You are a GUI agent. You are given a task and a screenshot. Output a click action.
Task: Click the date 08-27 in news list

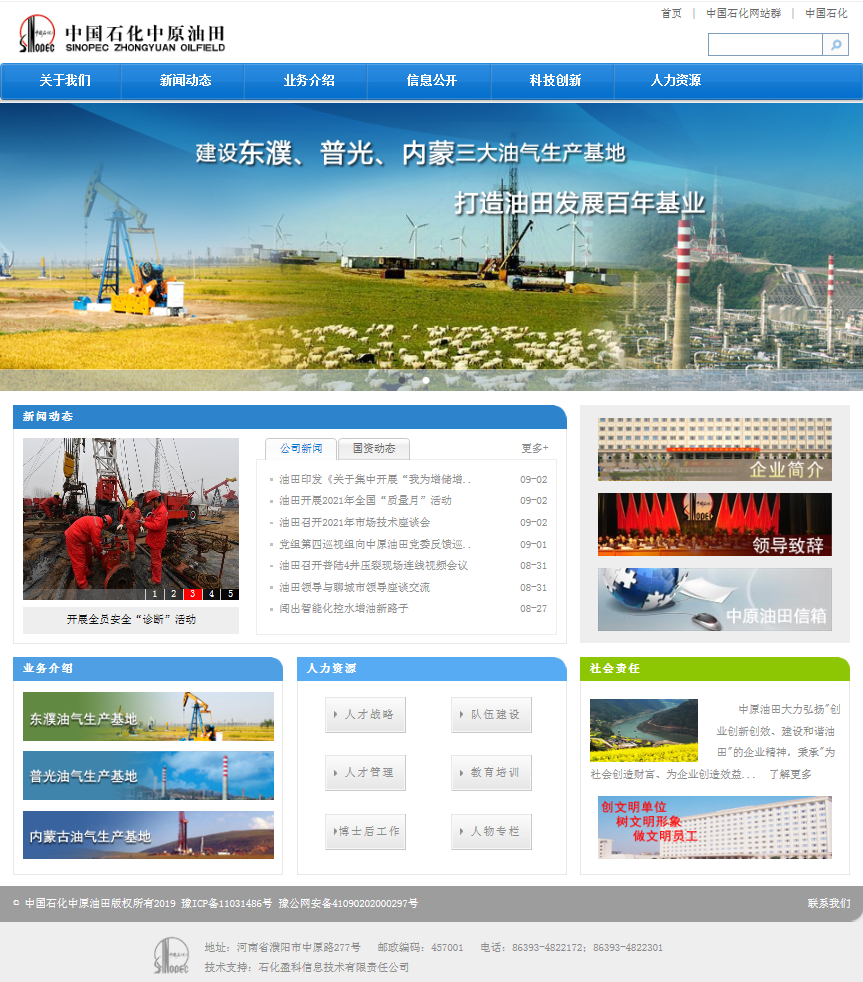pos(534,608)
